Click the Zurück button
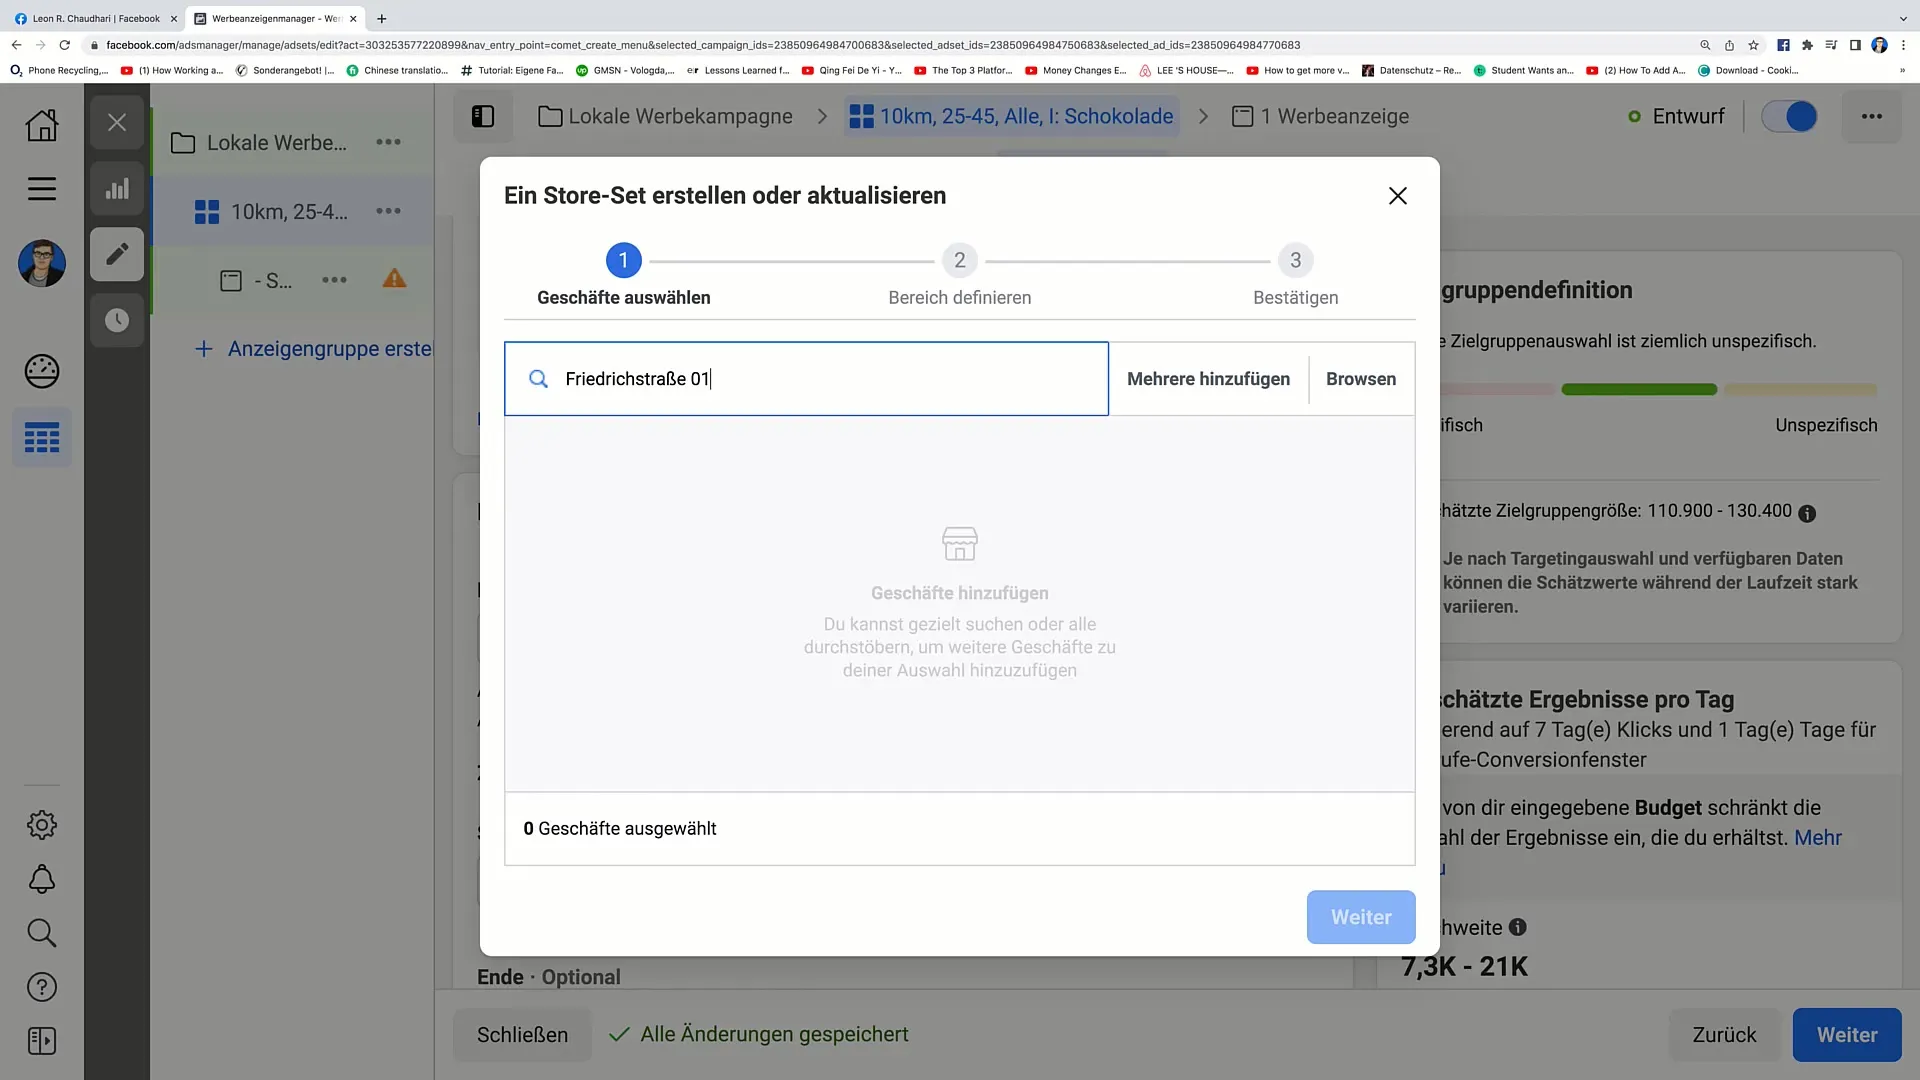 (1724, 1035)
